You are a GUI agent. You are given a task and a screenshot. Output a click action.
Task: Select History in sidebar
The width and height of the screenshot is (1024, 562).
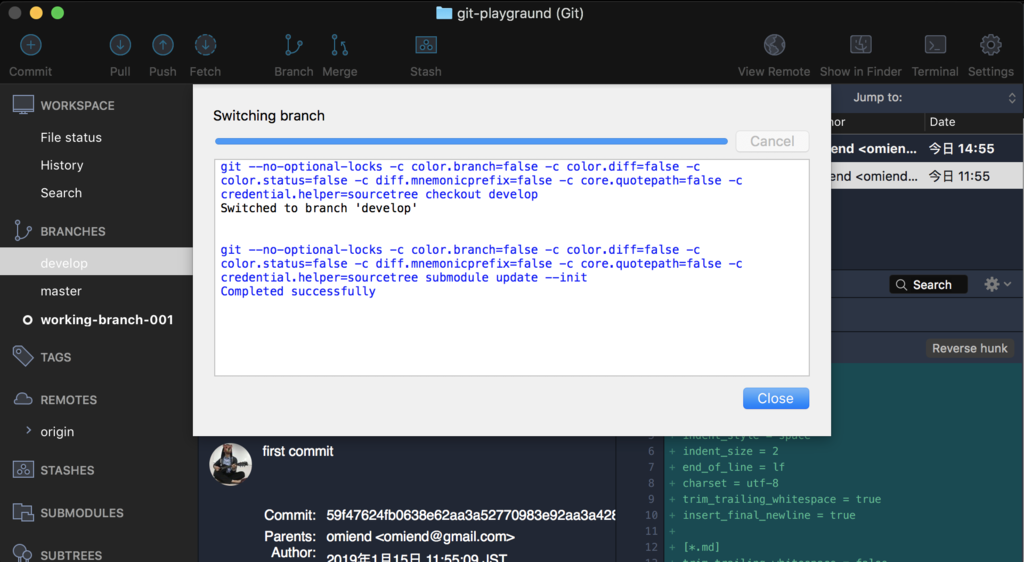point(62,165)
